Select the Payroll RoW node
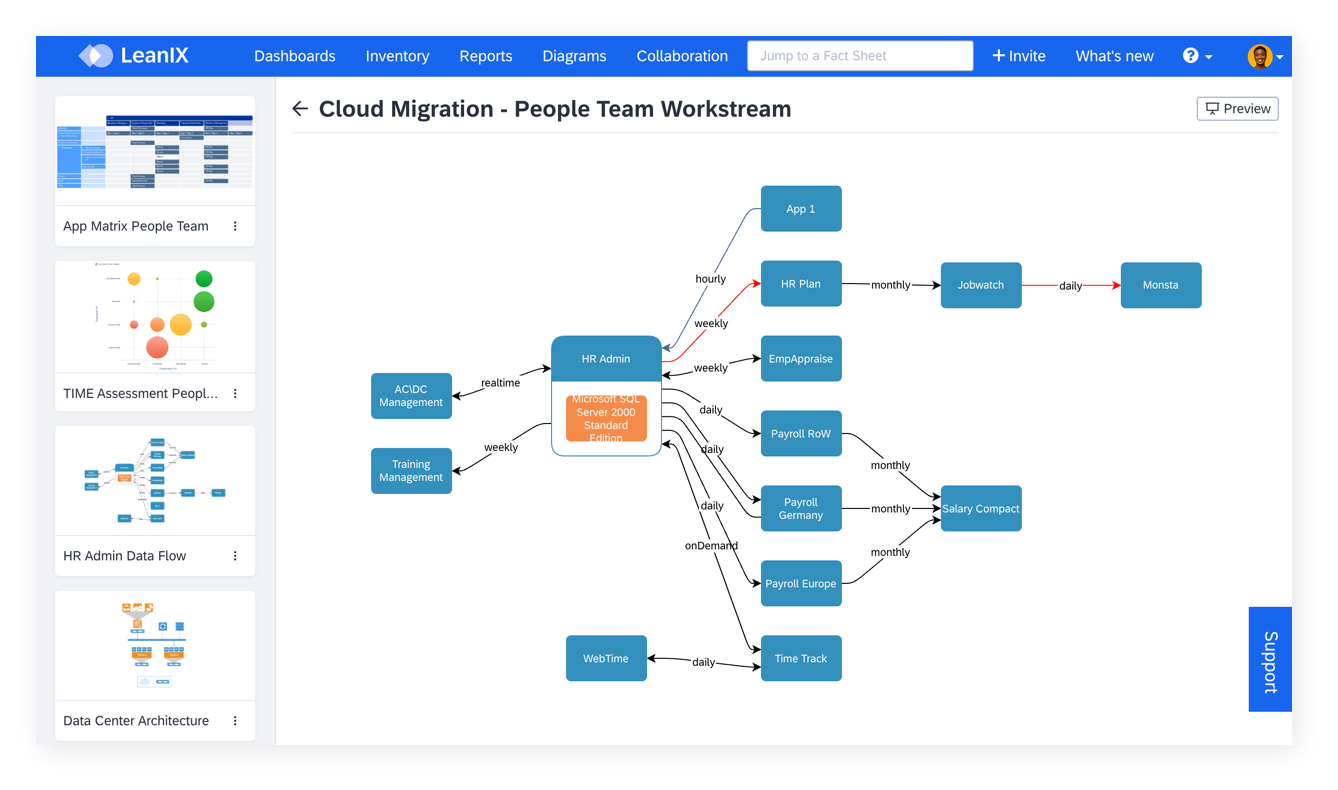Screen dimensions: 1338x790 pos(801,434)
